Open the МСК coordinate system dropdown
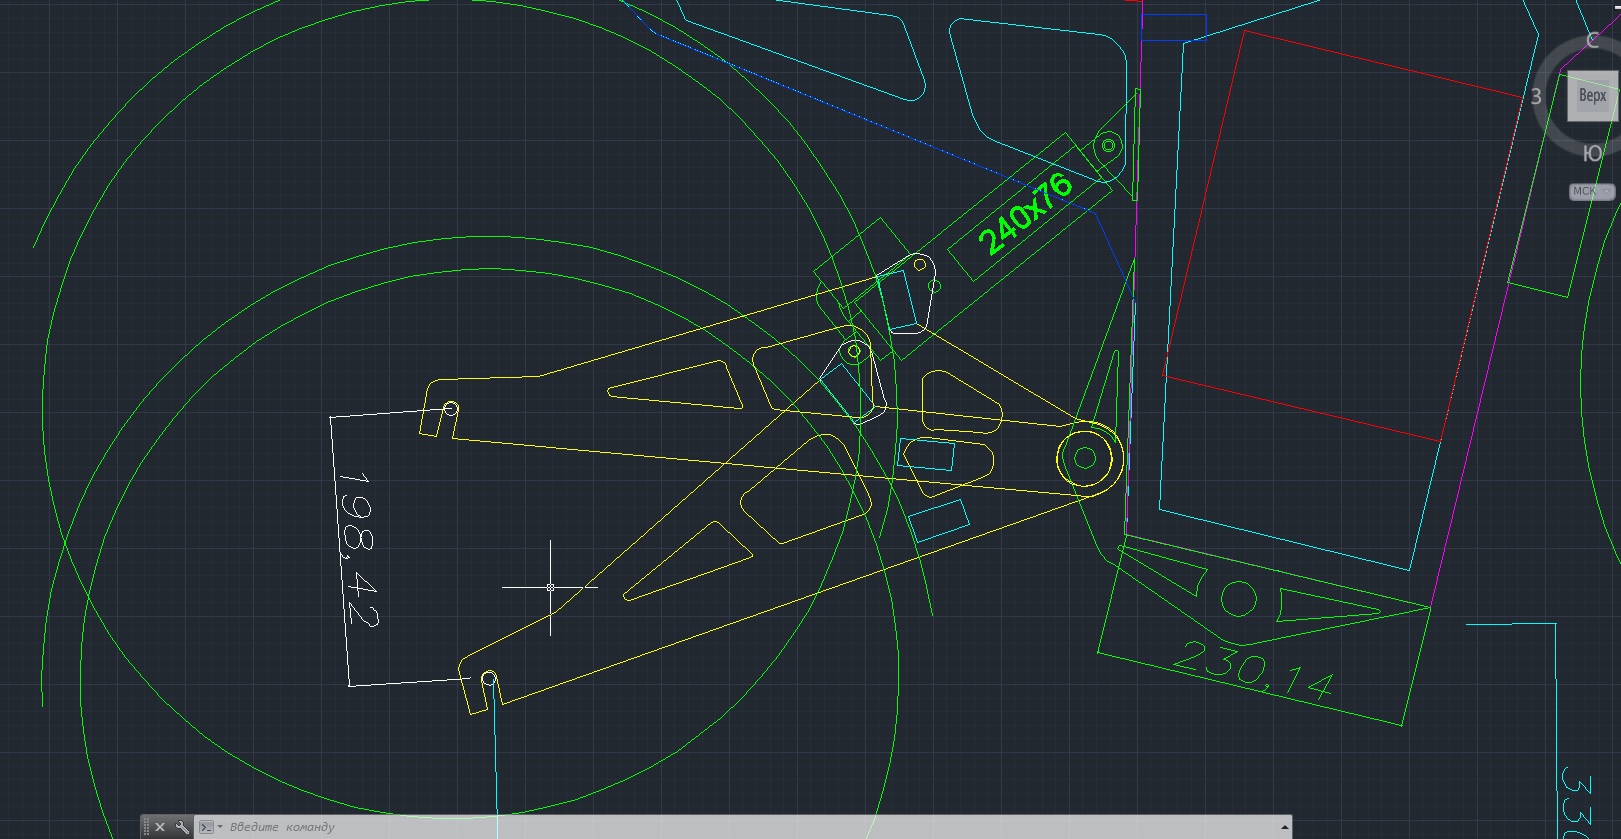 (x=1591, y=191)
